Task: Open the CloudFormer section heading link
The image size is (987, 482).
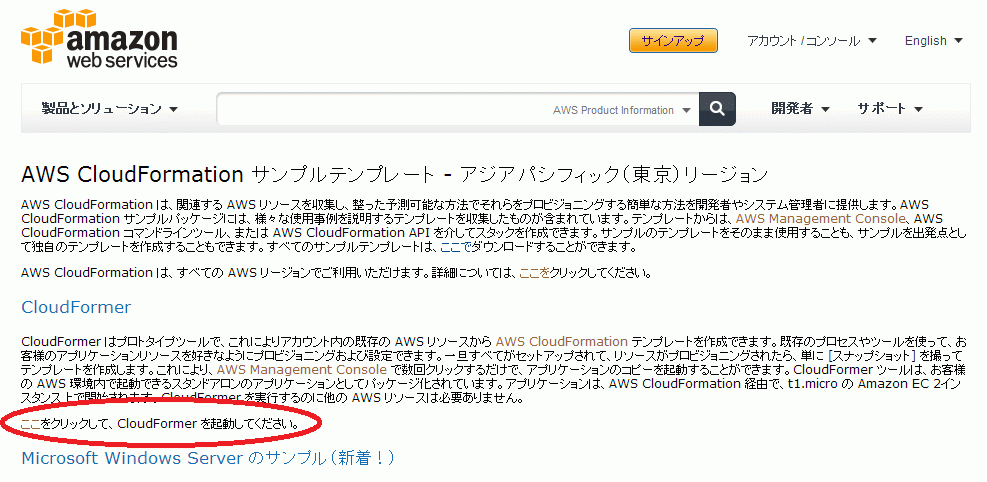Action: 76,307
